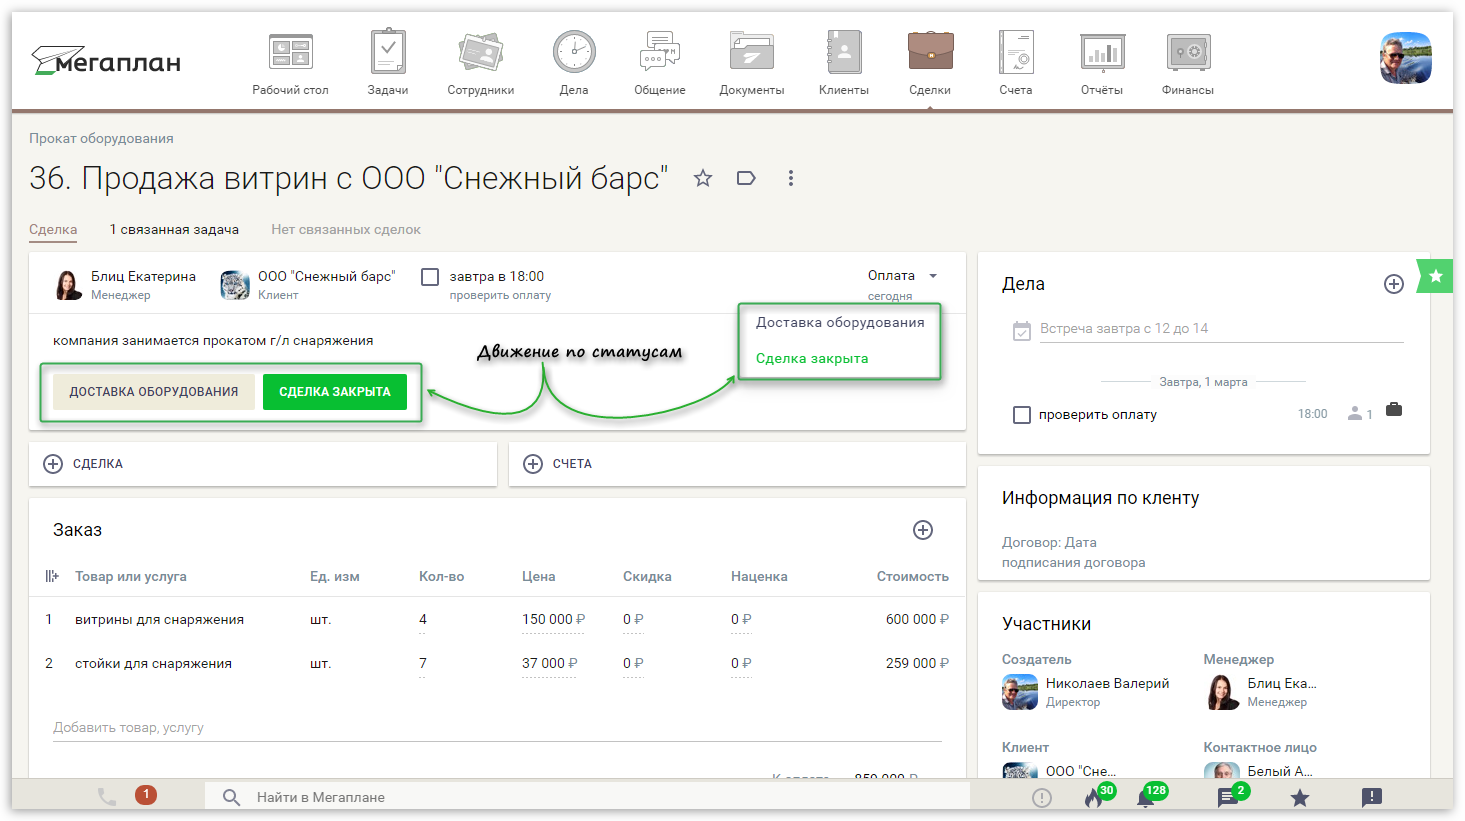
Task: Add an item to the Заказ table
Action: coord(923,530)
